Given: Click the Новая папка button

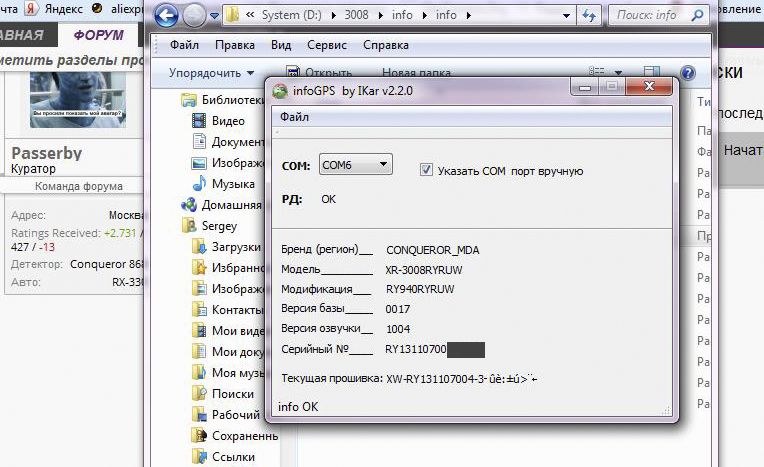Looking at the screenshot, I should pyautogui.click(x=413, y=73).
